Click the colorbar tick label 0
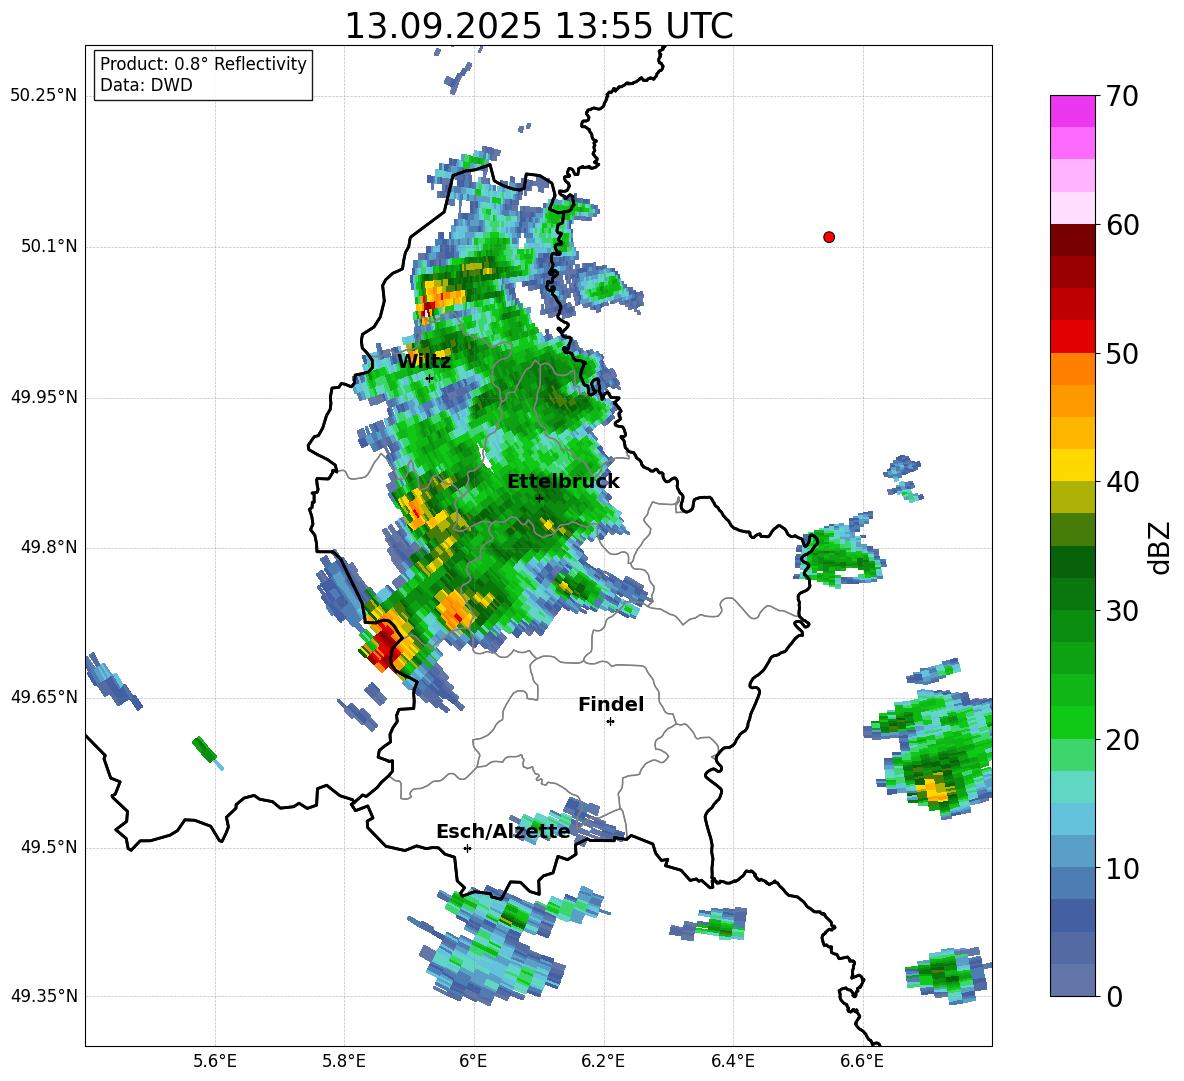 click(1114, 996)
